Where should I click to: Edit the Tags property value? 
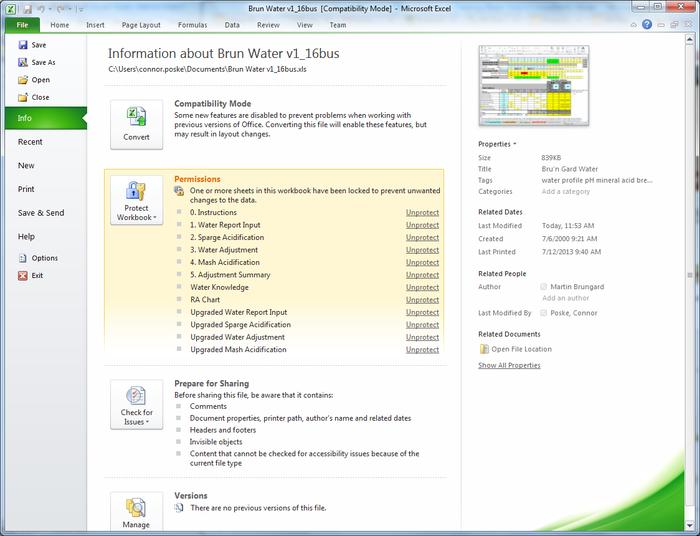click(597, 180)
